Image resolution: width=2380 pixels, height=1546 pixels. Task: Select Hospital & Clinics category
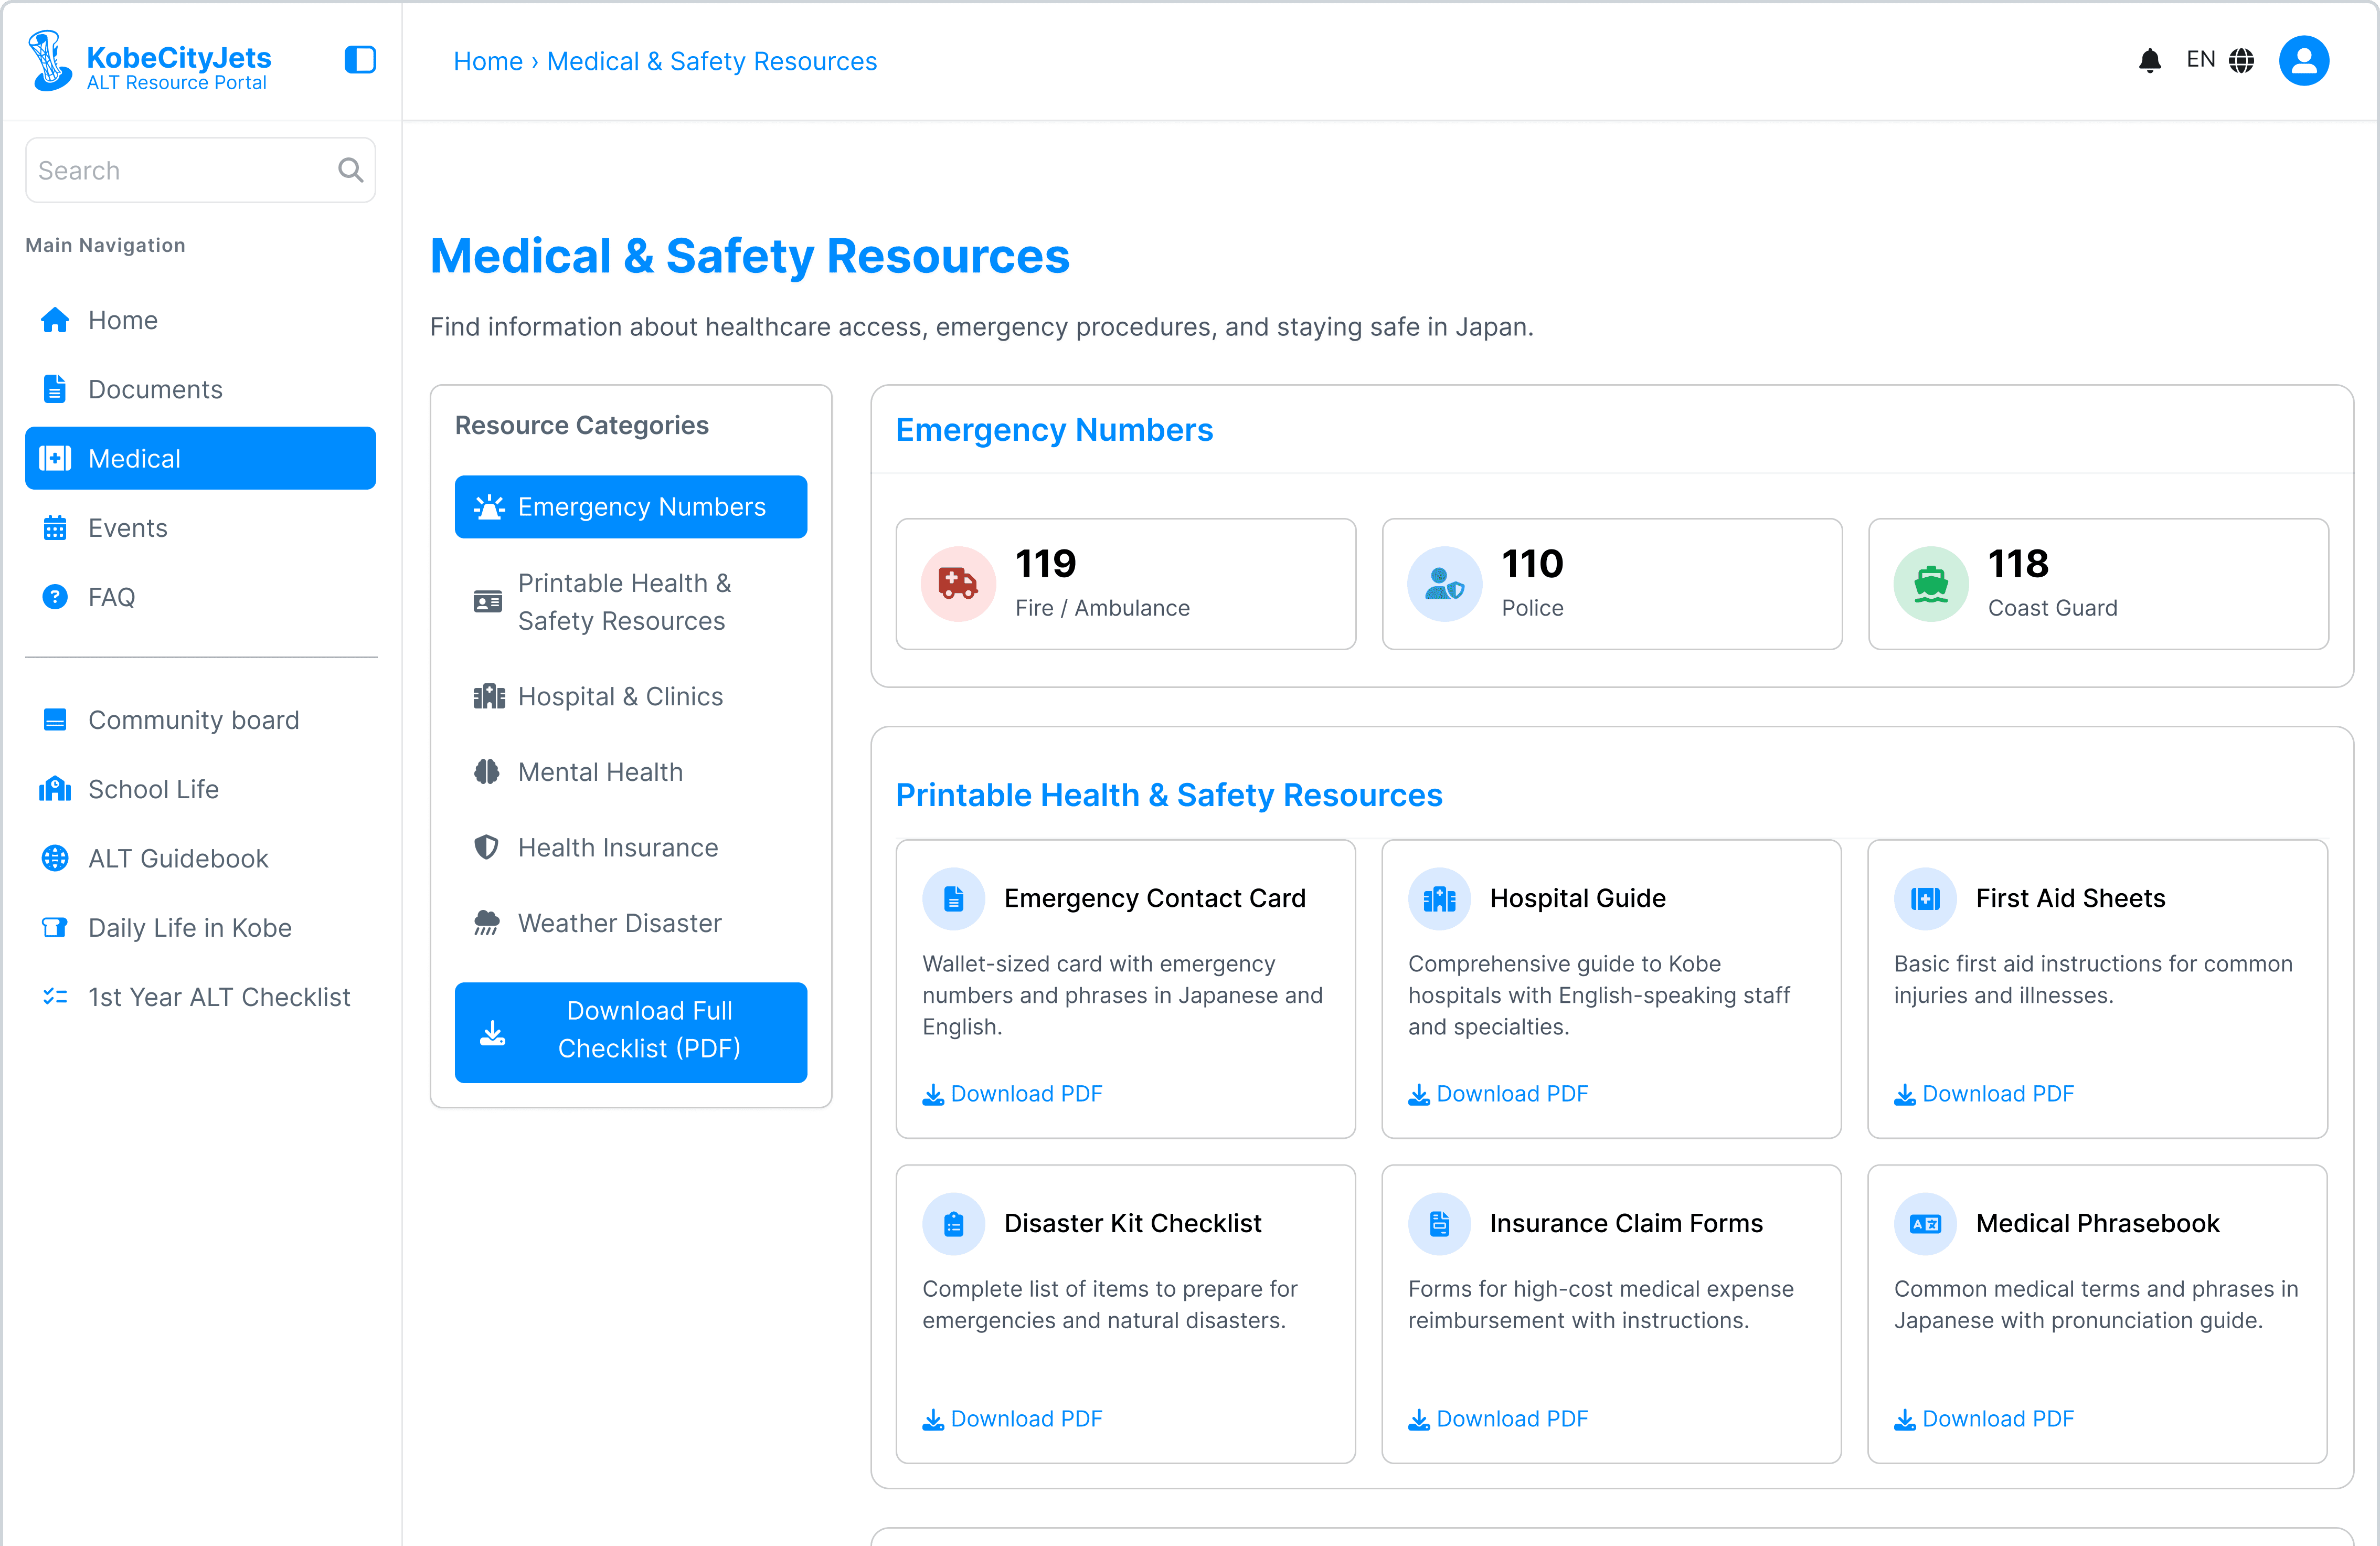click(x=619, y=696)
